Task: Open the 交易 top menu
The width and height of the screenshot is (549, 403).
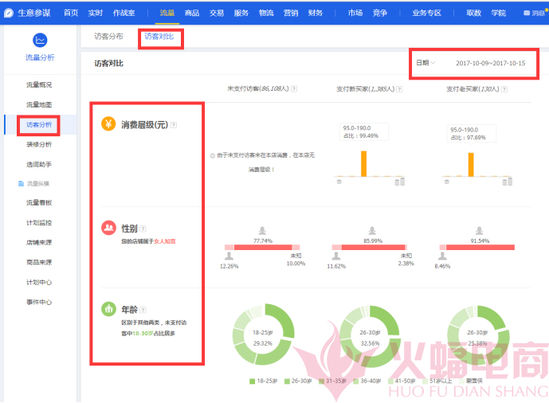Action: point(216,13)
